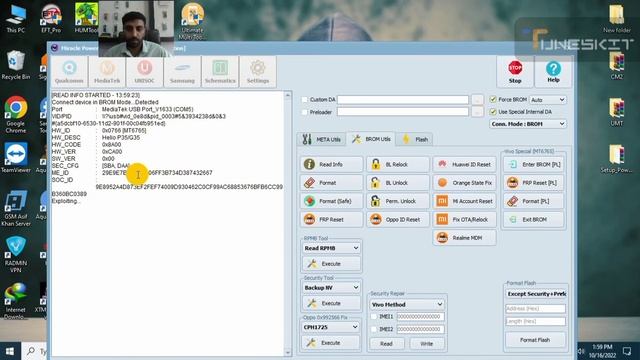Open the UNISOC module
The height and width of the screenshot is (360, 640).
tap(144, 72)
